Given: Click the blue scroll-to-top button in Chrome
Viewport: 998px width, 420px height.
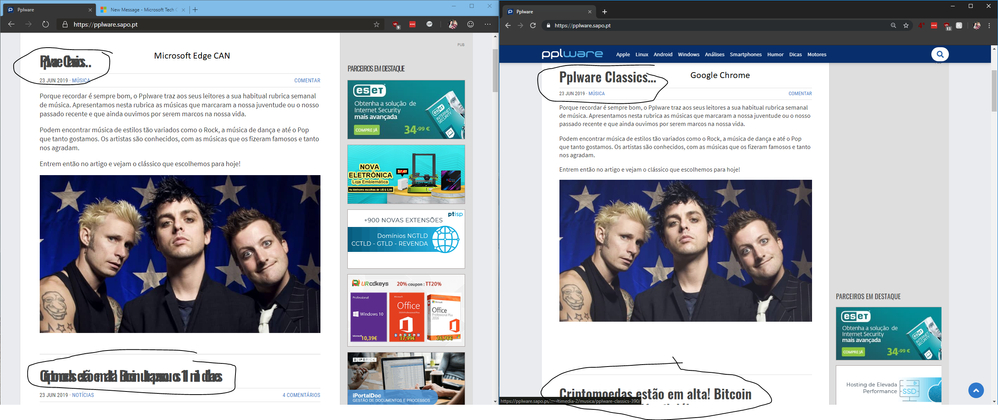Looking at the screenshot, I should point(976,391).
